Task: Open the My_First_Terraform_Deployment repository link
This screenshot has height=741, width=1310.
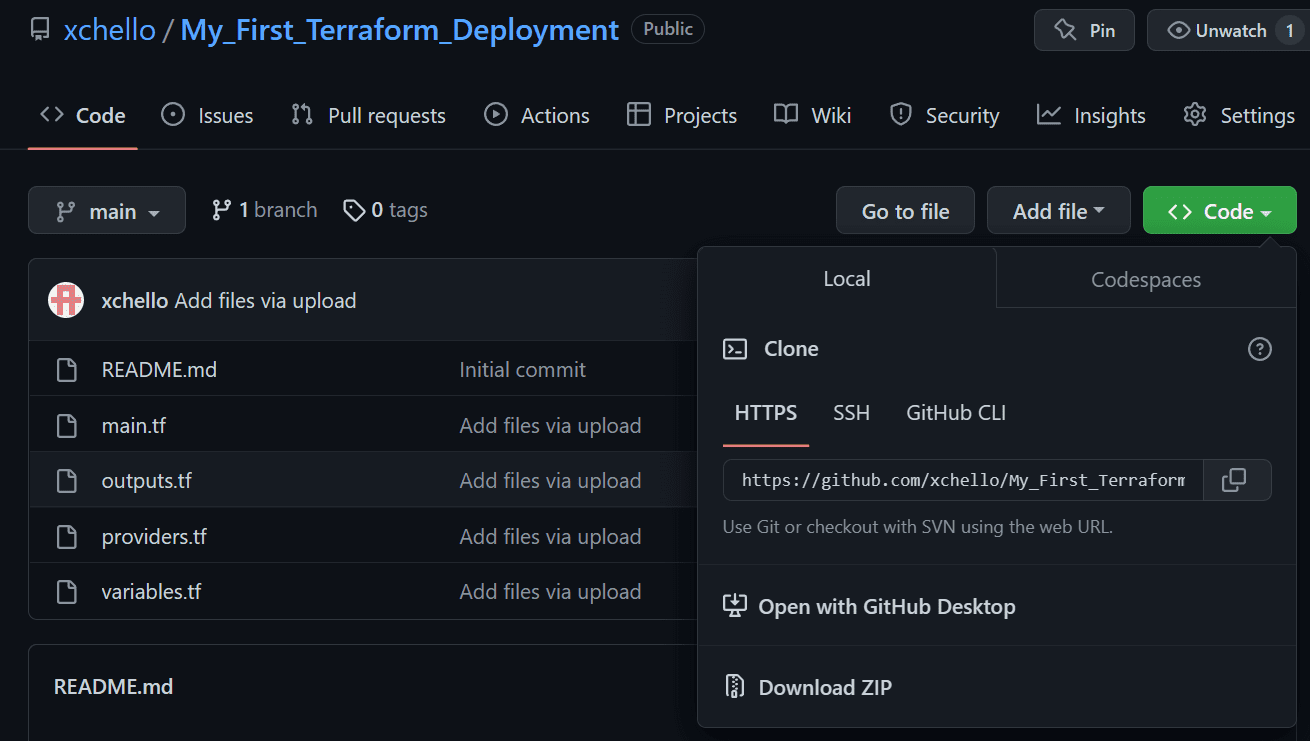Action: [x=399, y=30]
